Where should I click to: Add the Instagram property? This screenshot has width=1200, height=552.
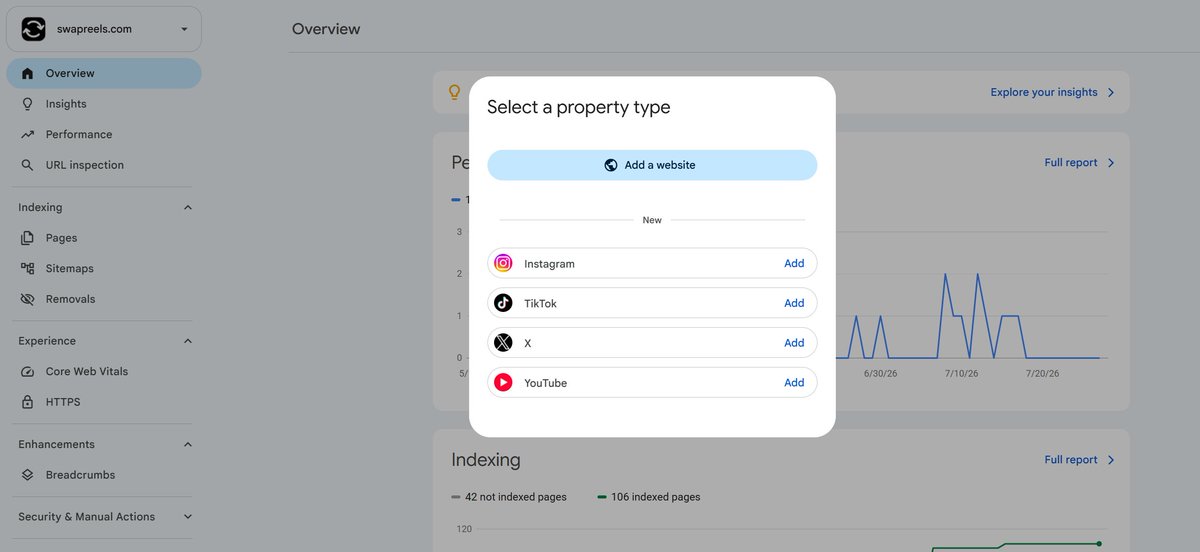pyautogui.click(x=794, y=263)
